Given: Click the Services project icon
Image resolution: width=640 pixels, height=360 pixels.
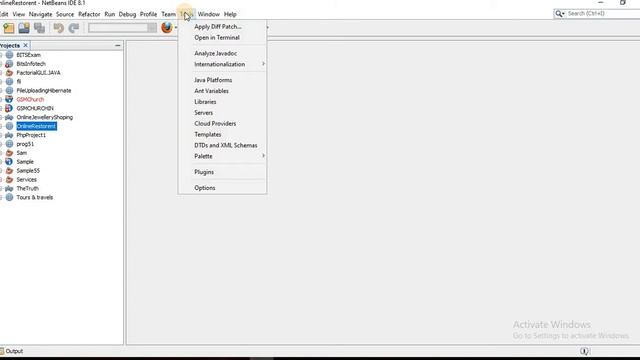Looking at the screenshot, I should (9, 180).
